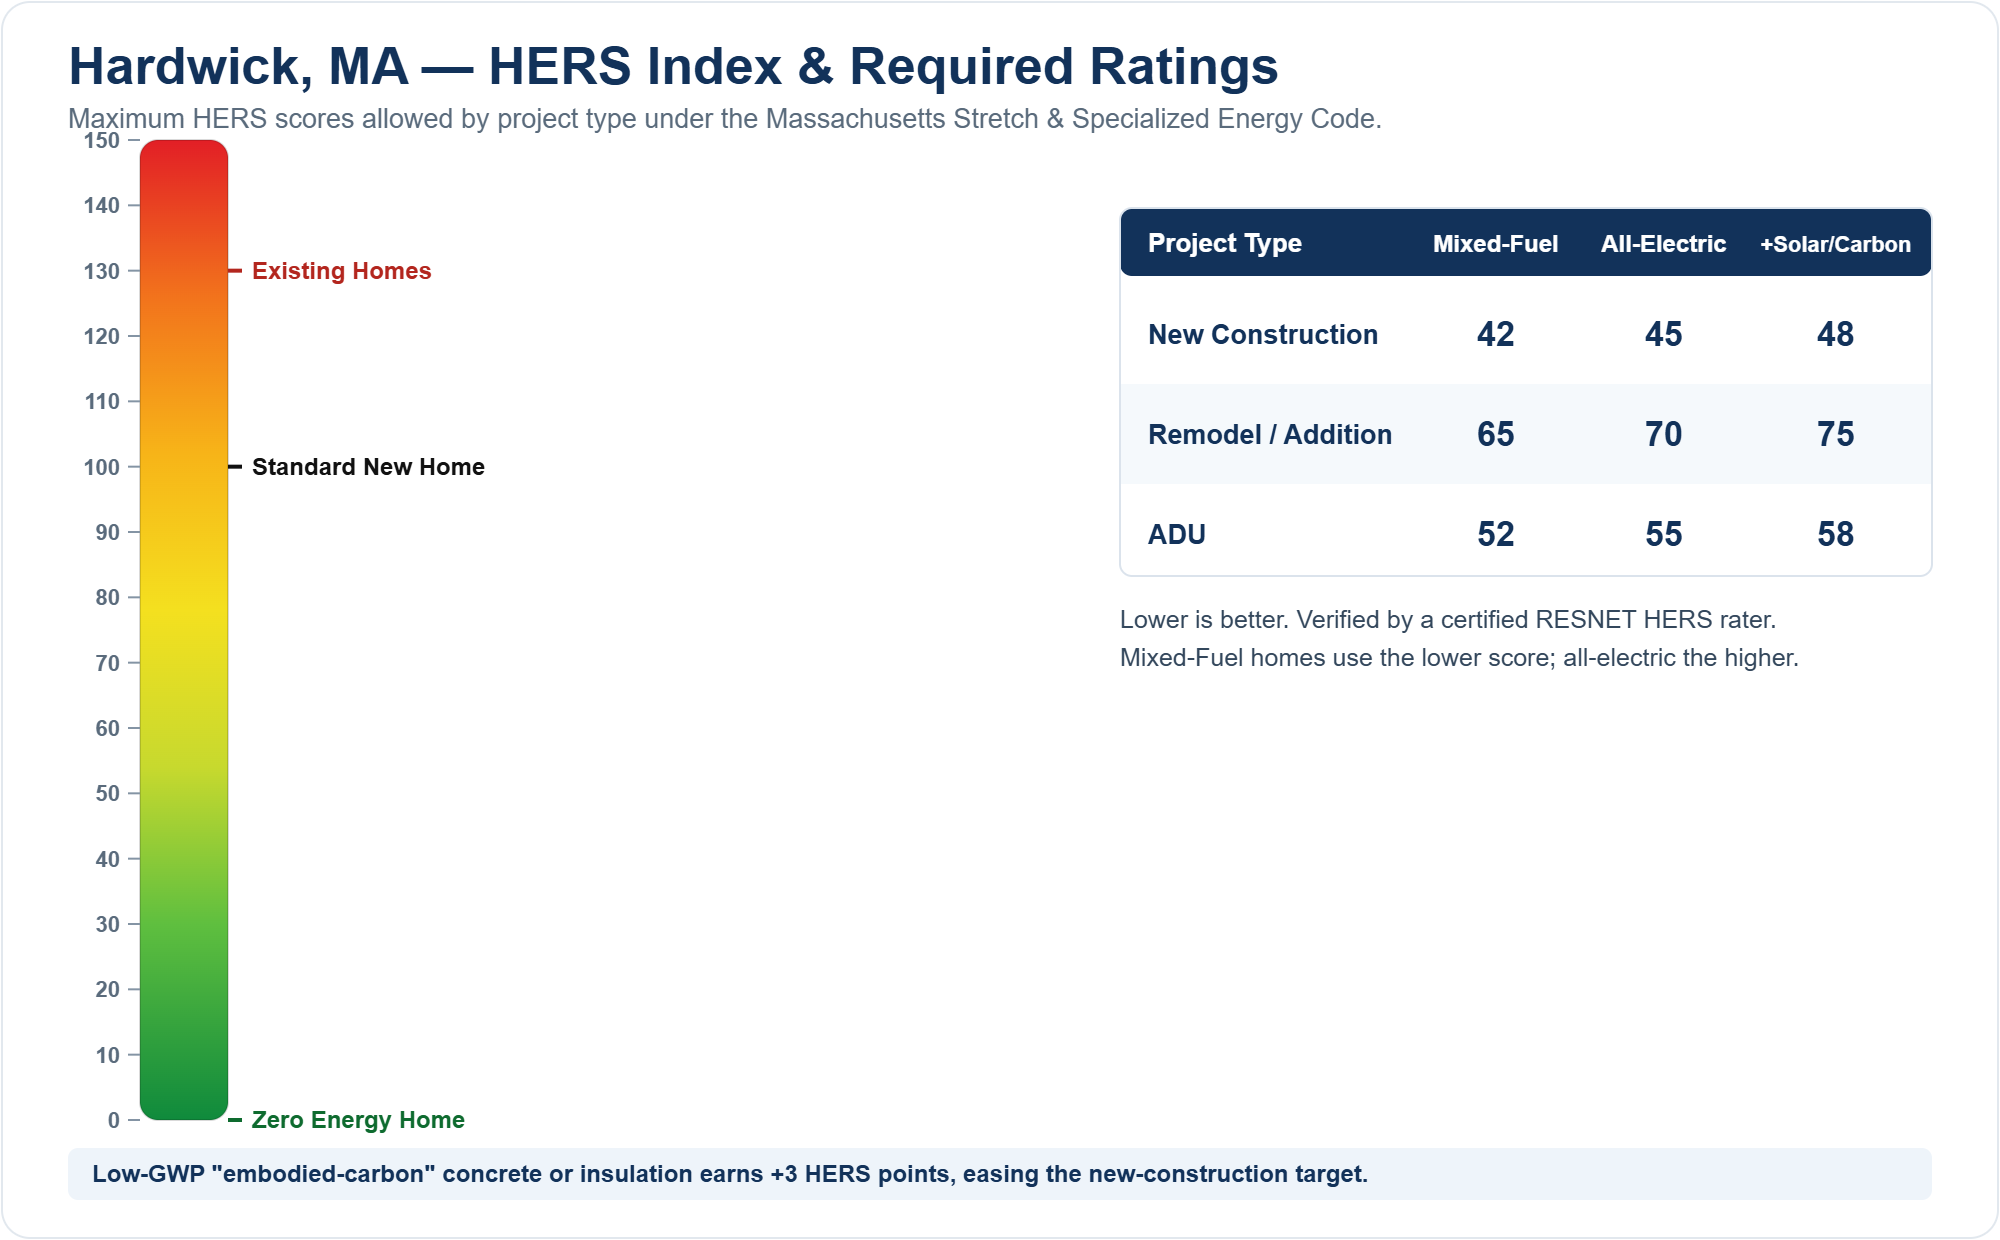Click the 60 axis tick label

click(108, 729)
